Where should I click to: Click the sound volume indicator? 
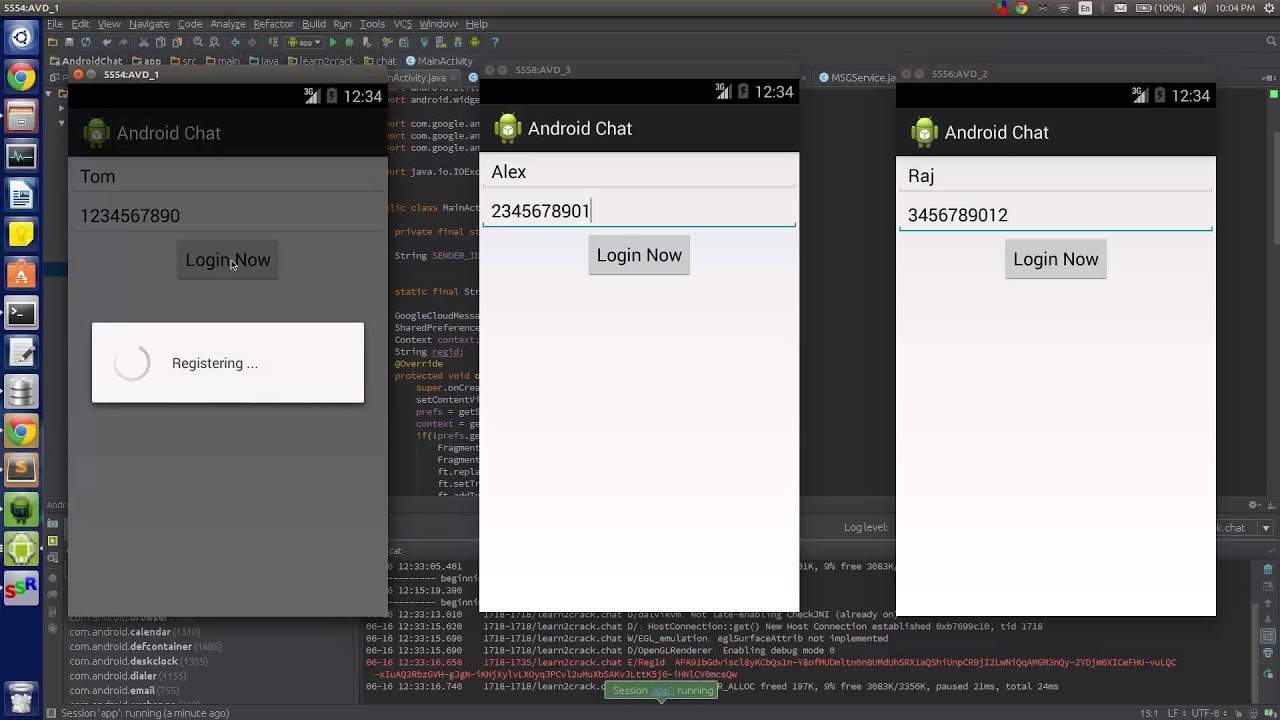point(1199,9)
